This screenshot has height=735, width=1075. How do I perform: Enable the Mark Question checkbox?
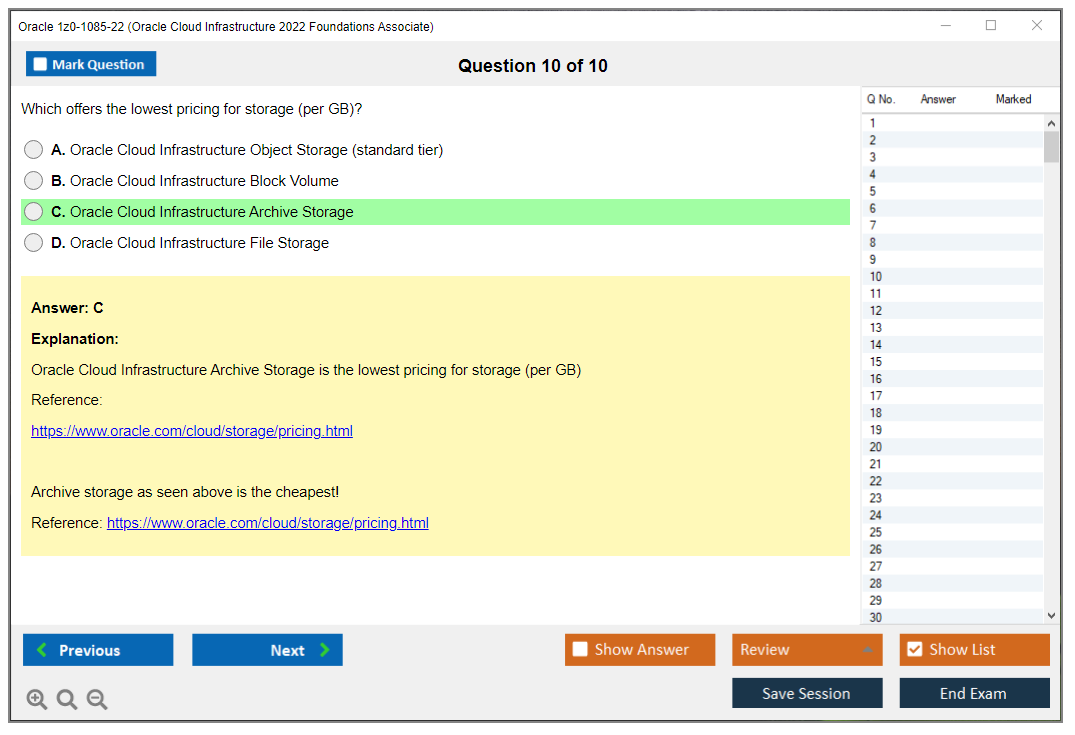click(x=39, y=63)
